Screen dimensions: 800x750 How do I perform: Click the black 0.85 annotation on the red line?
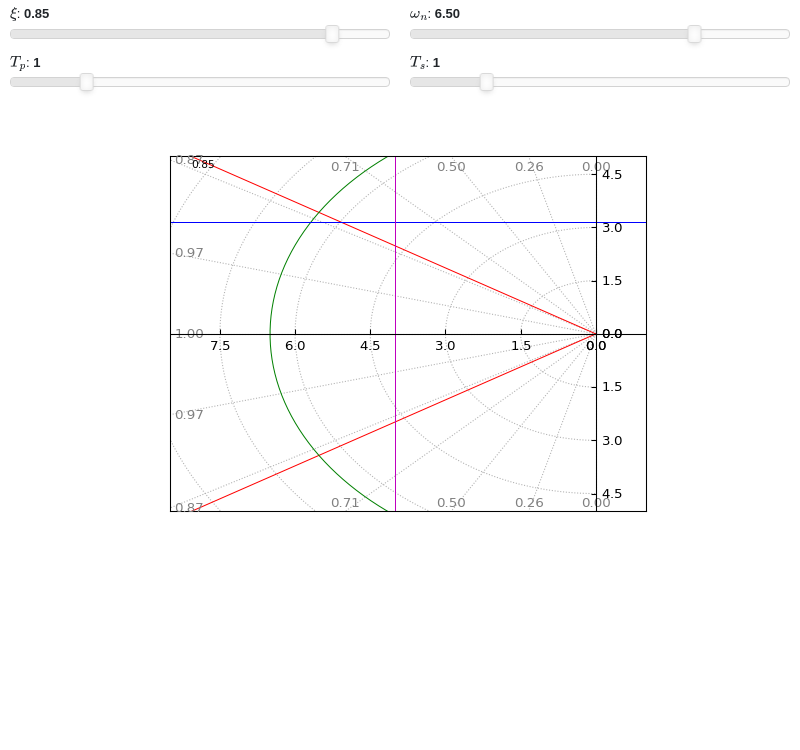203,164
